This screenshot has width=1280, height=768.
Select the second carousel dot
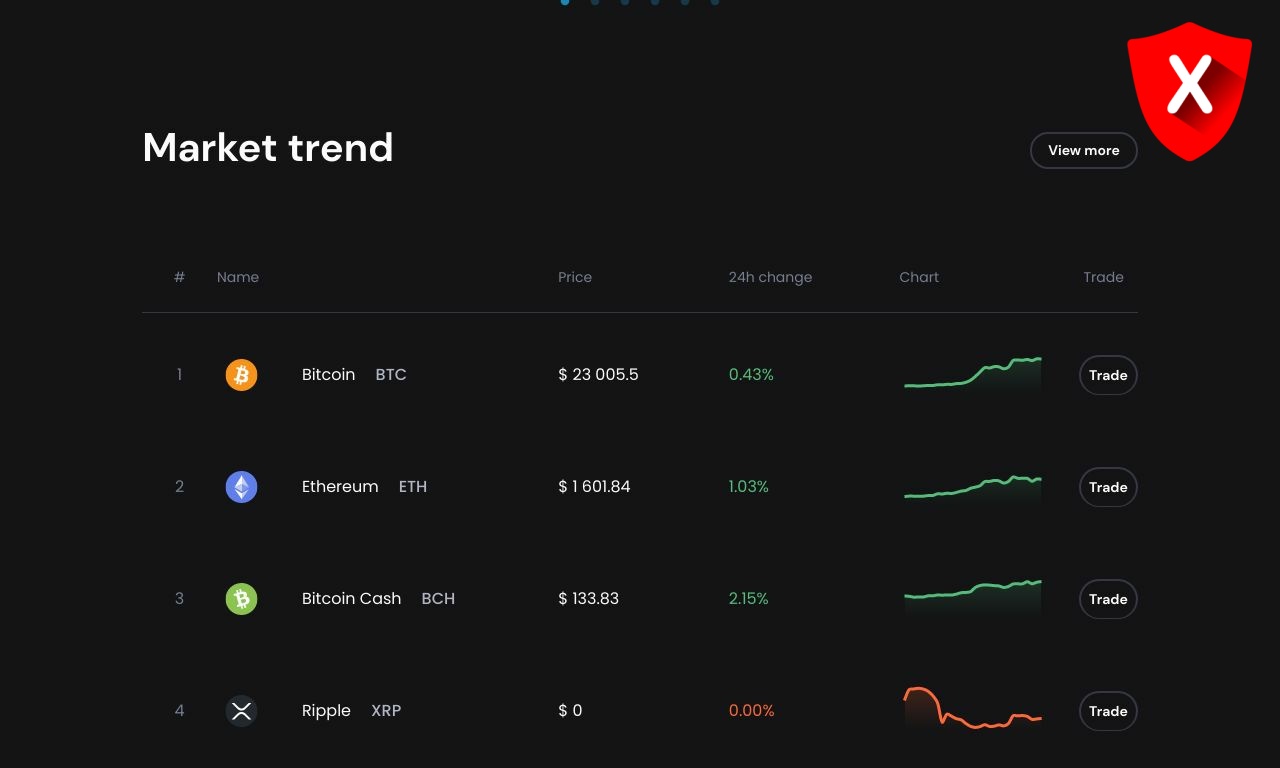pos(595,2)
